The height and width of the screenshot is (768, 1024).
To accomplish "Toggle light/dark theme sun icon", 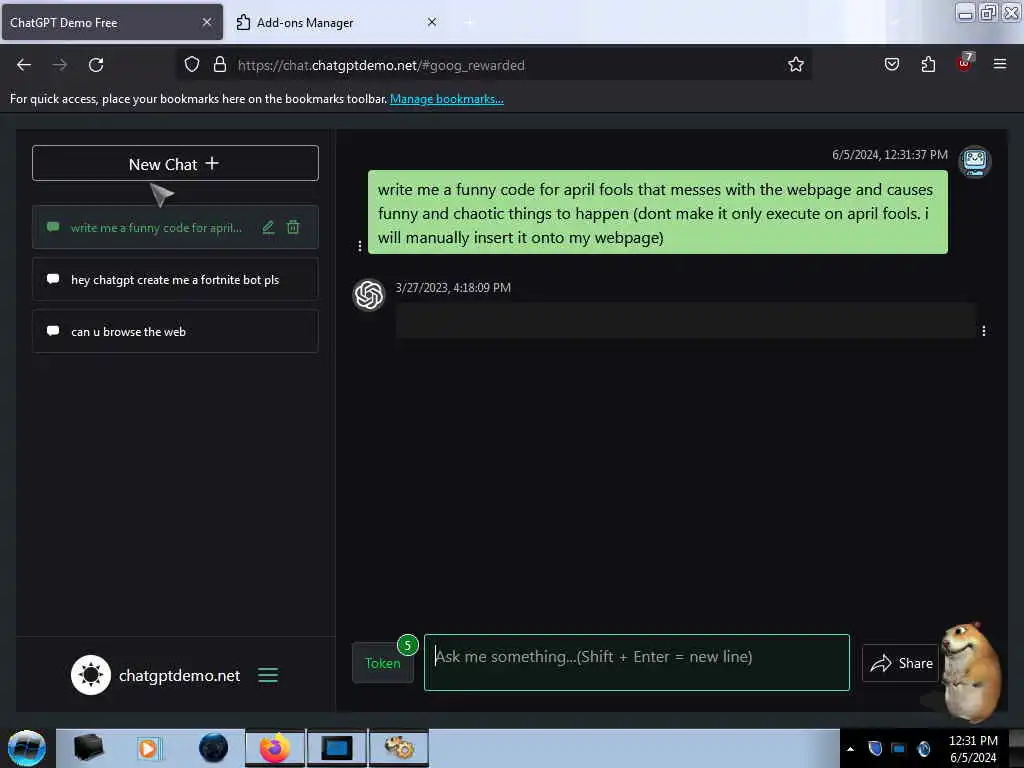I will [x=91, y=675].
